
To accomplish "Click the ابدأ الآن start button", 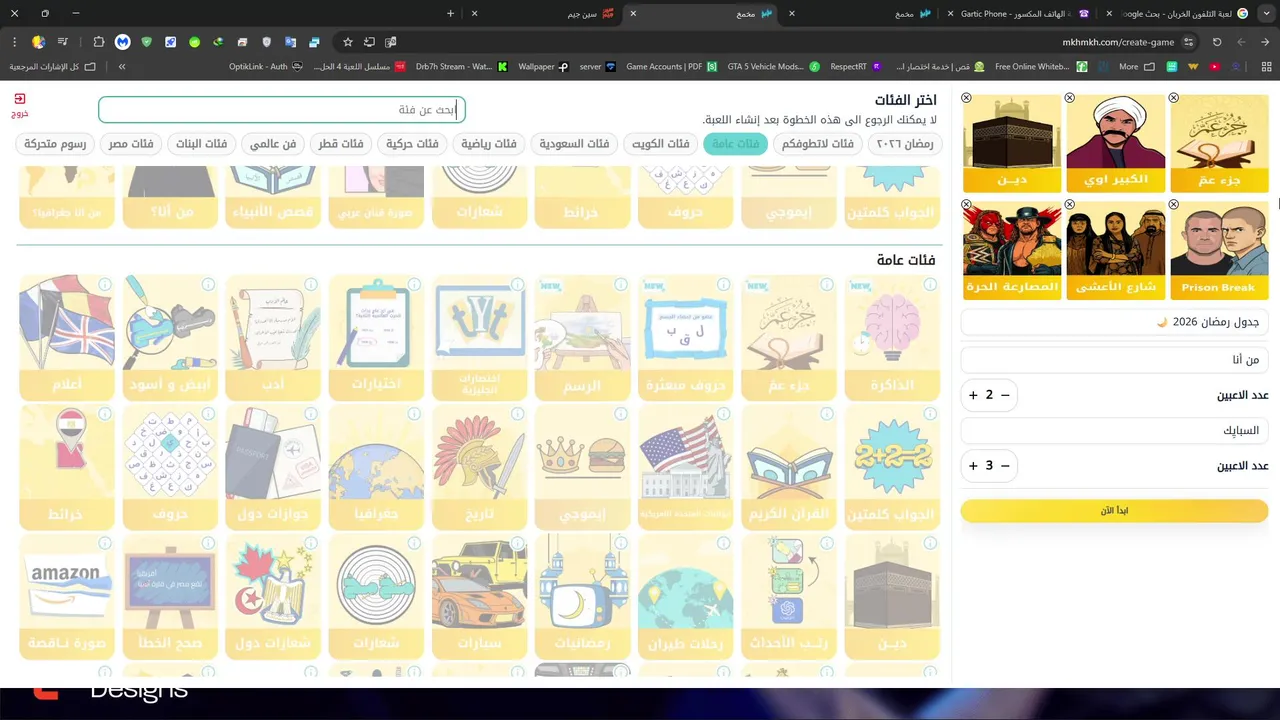I will pos(1114,511).
